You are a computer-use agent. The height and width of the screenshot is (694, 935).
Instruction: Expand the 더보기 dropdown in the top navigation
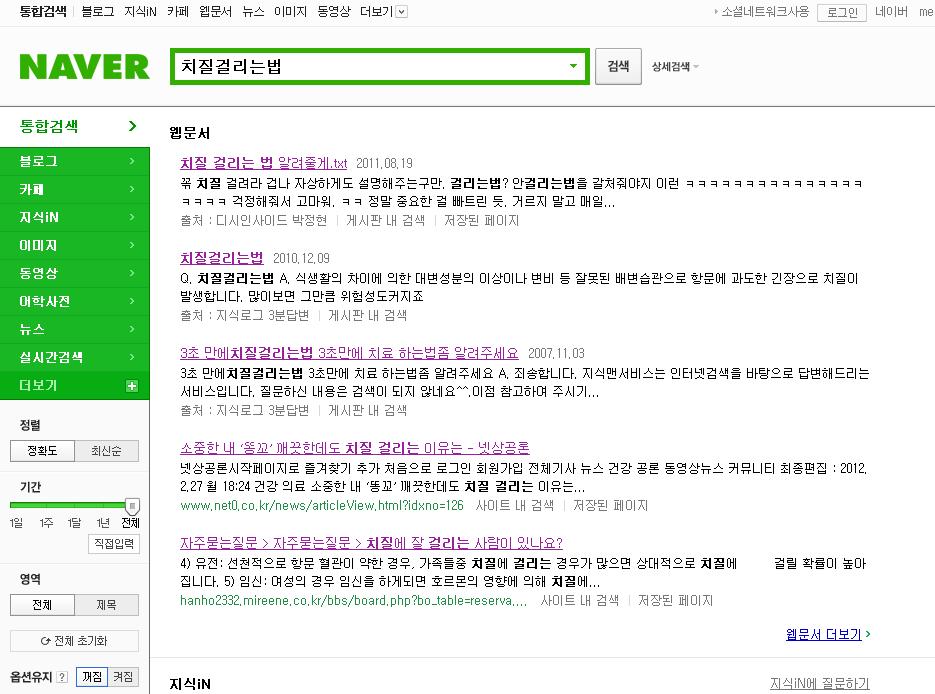384,11
